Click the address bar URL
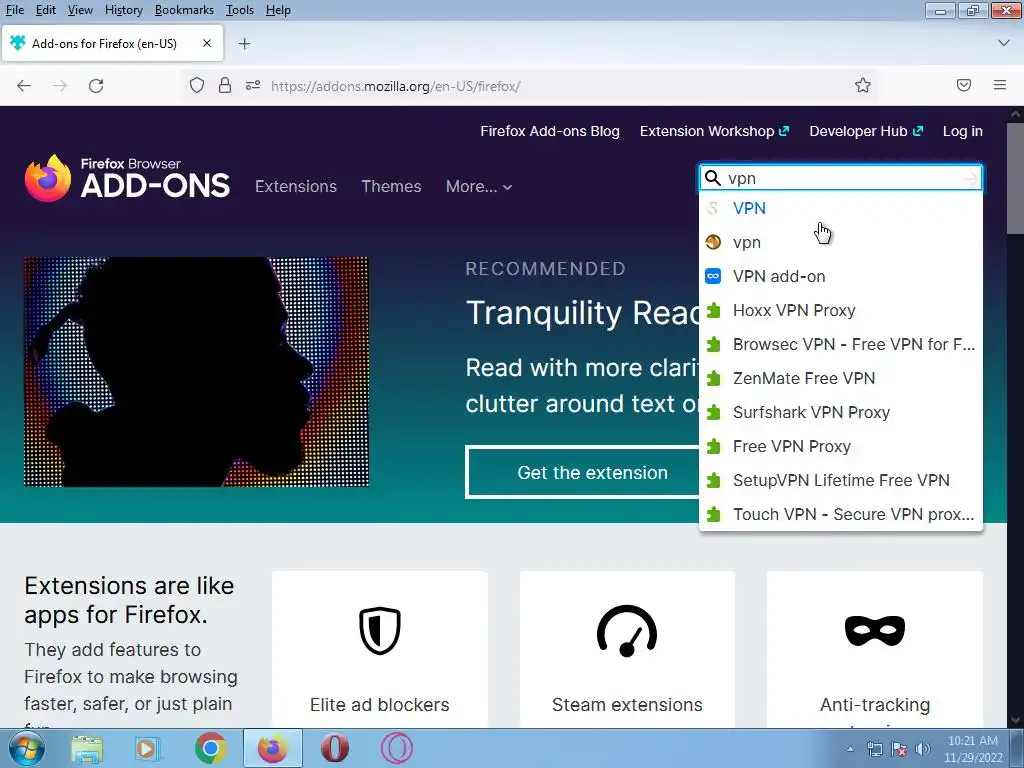Image resolution: width=1024 pixels, height=768 pixels. [395, 86]
